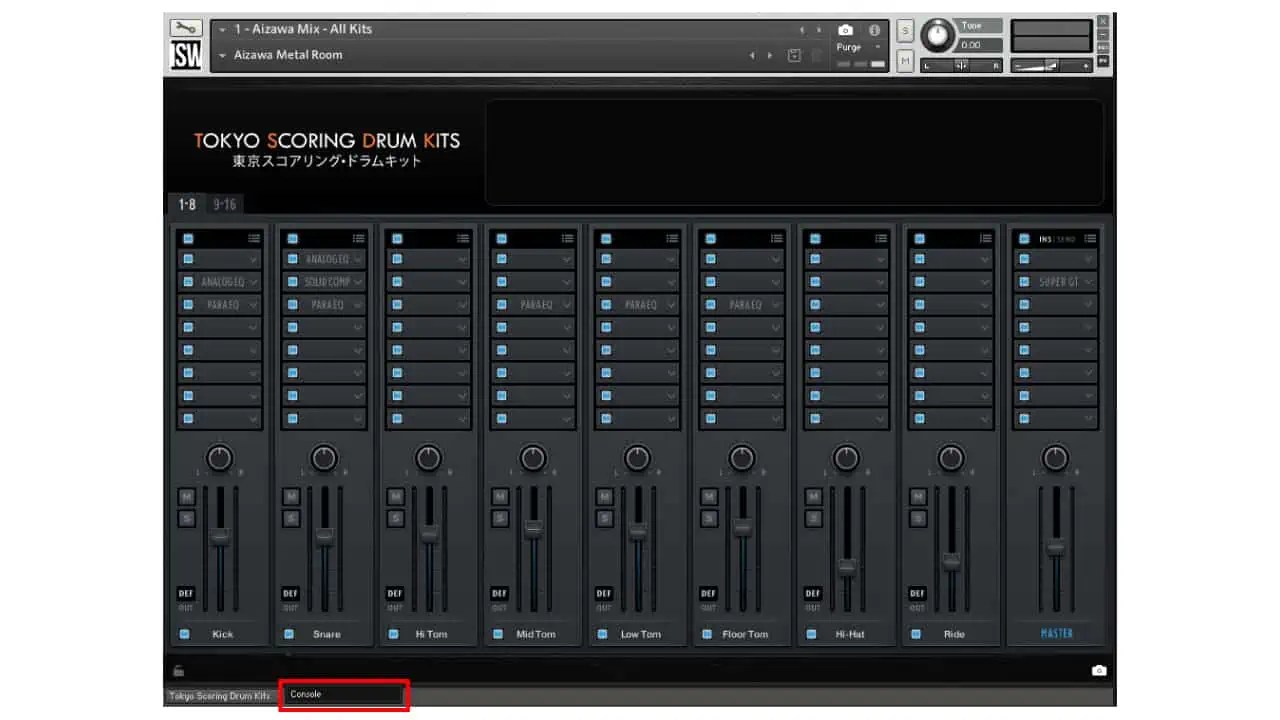Open Floor Tom PARA EQ effect dropdown

click(776, 304)
